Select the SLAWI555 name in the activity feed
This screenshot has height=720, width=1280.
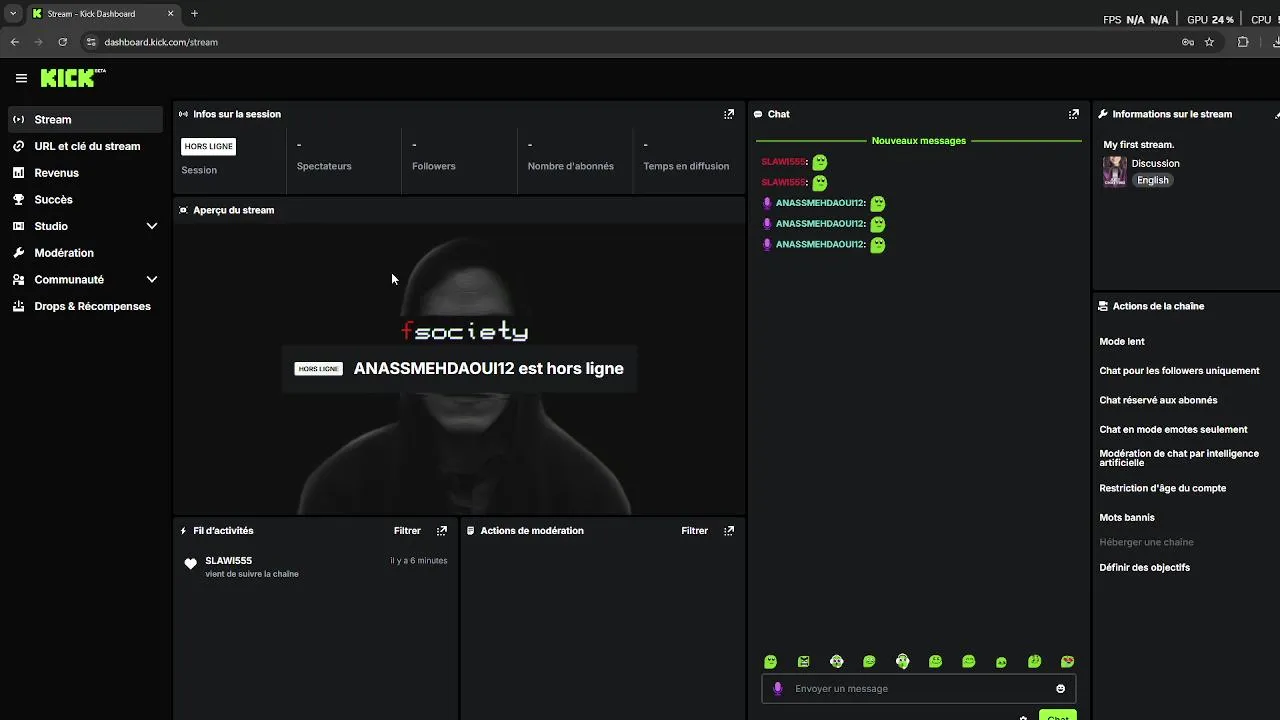[229, 561]
